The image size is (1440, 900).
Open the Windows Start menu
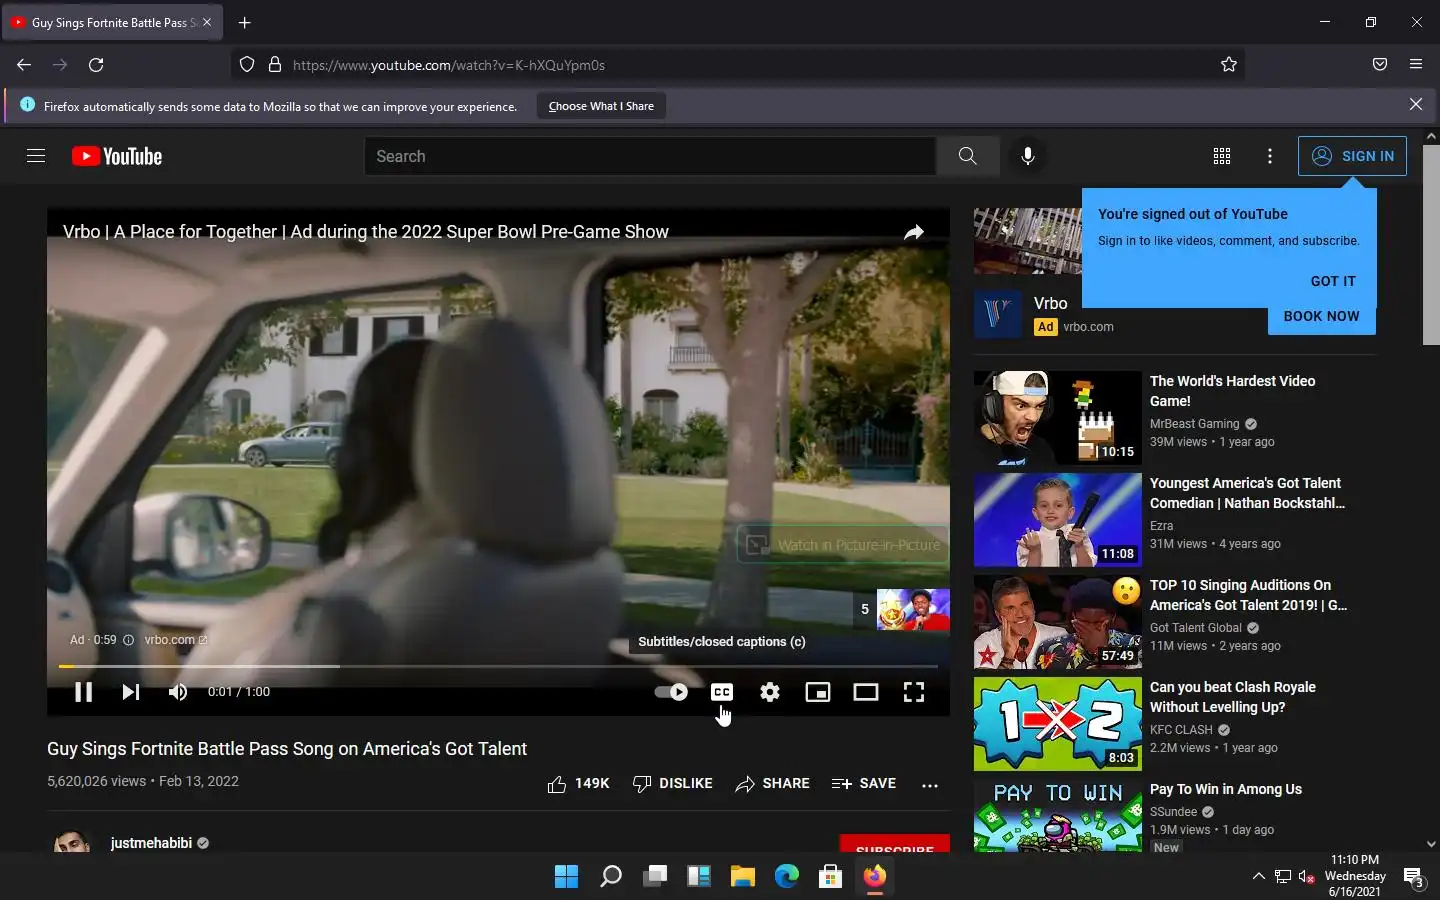(x=566, y=876)
